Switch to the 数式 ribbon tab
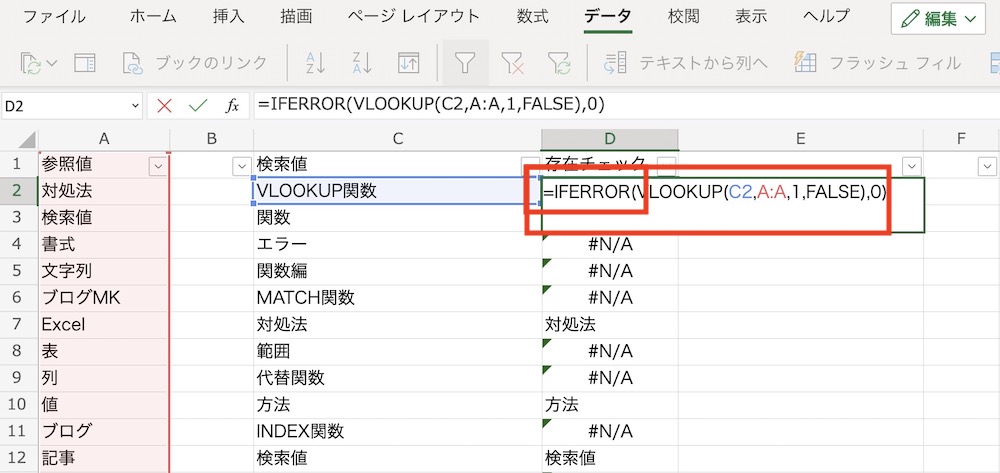 [x=533, y=17]
